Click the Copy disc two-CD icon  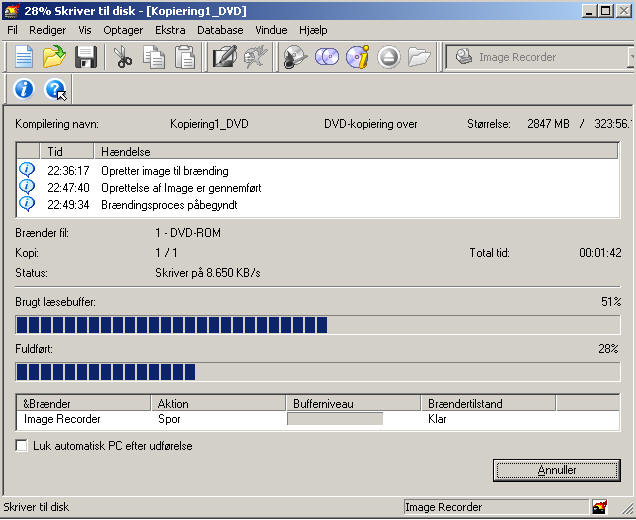[327, 57]
